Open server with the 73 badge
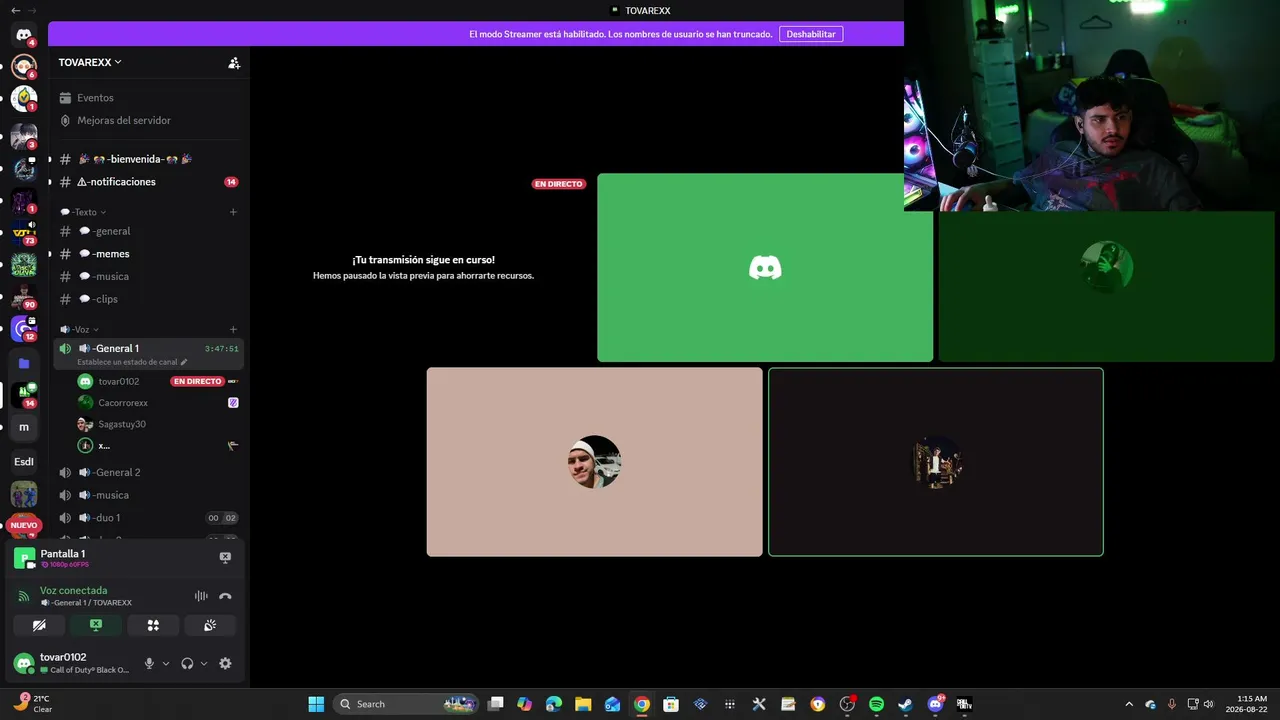 [x=24, y=233]
